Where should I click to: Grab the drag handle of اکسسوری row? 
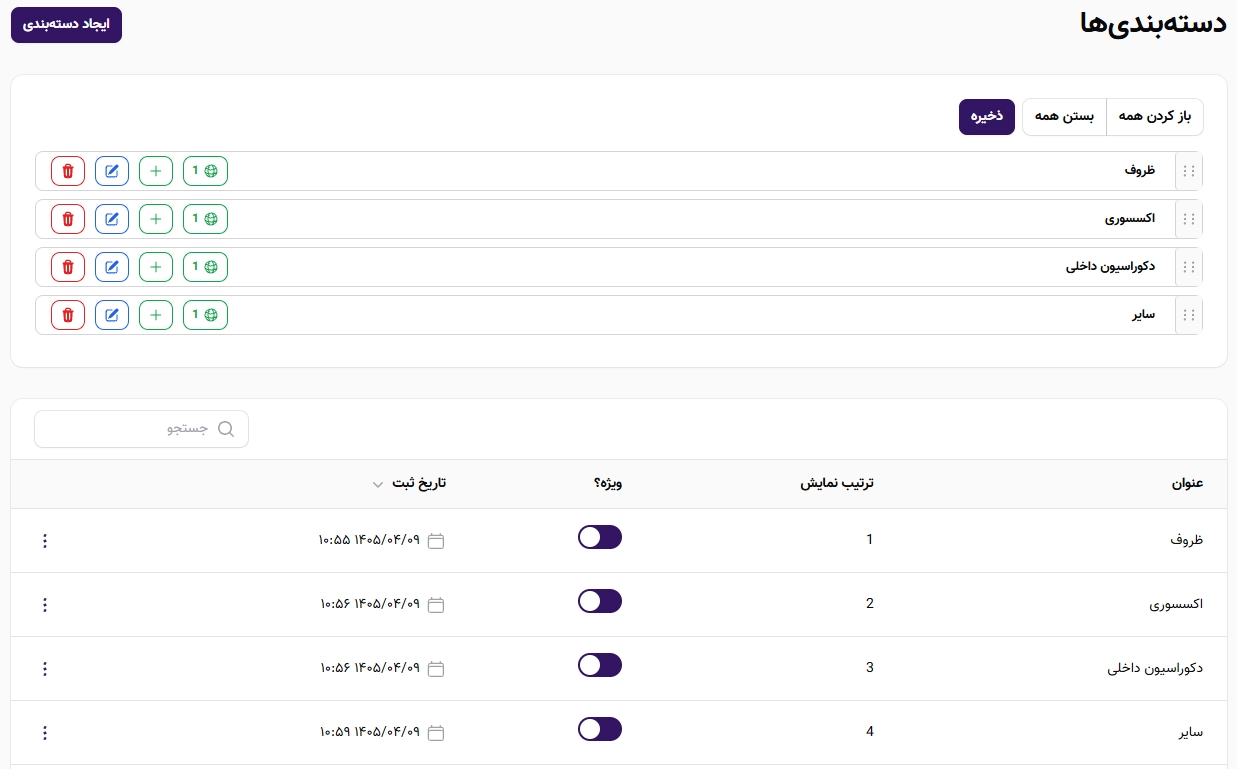[x=1189, y=219]
